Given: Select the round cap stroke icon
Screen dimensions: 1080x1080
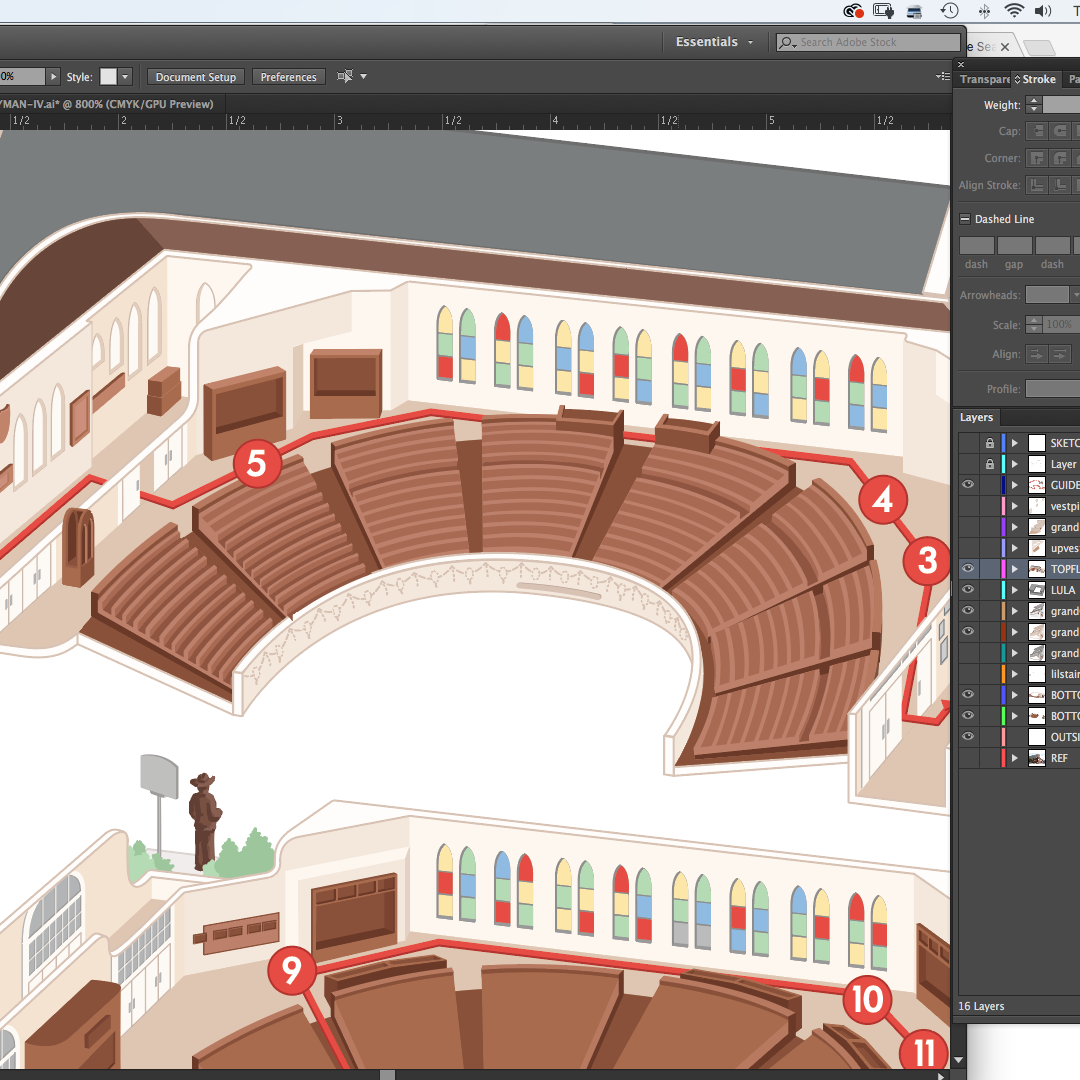Looking at the screenshot, I should [x=1060, y=131].
